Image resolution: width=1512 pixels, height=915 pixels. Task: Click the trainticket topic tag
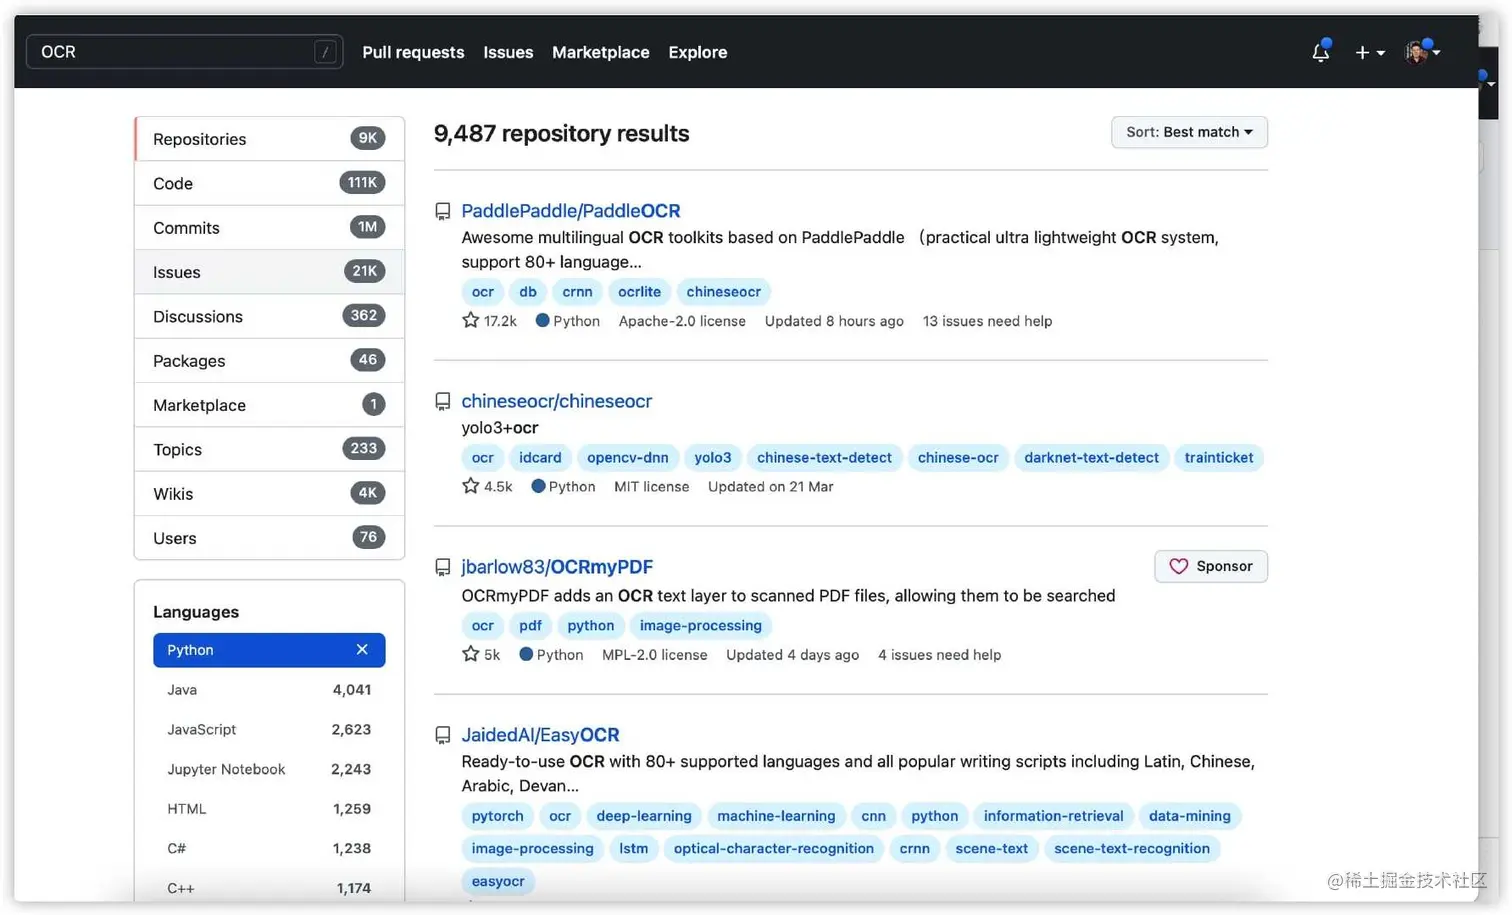click(1219, 458)
